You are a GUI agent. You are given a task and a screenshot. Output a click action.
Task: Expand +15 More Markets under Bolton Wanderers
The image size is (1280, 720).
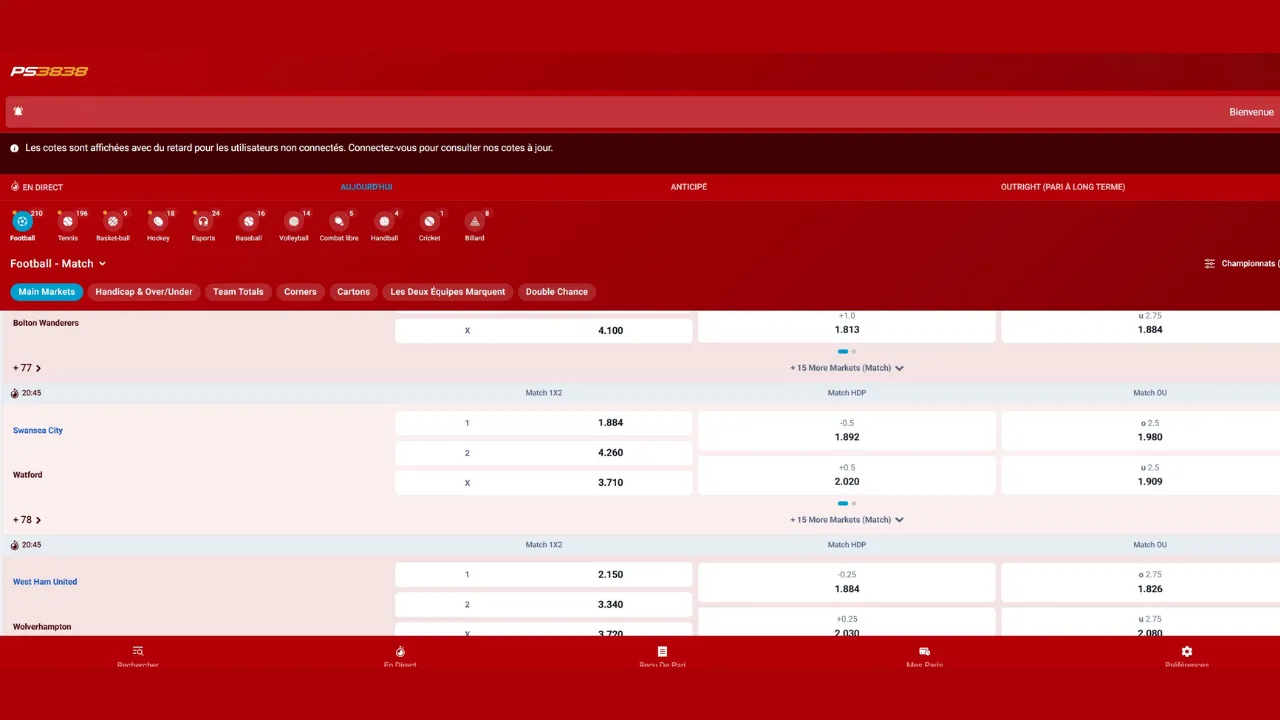coord(847,368)
